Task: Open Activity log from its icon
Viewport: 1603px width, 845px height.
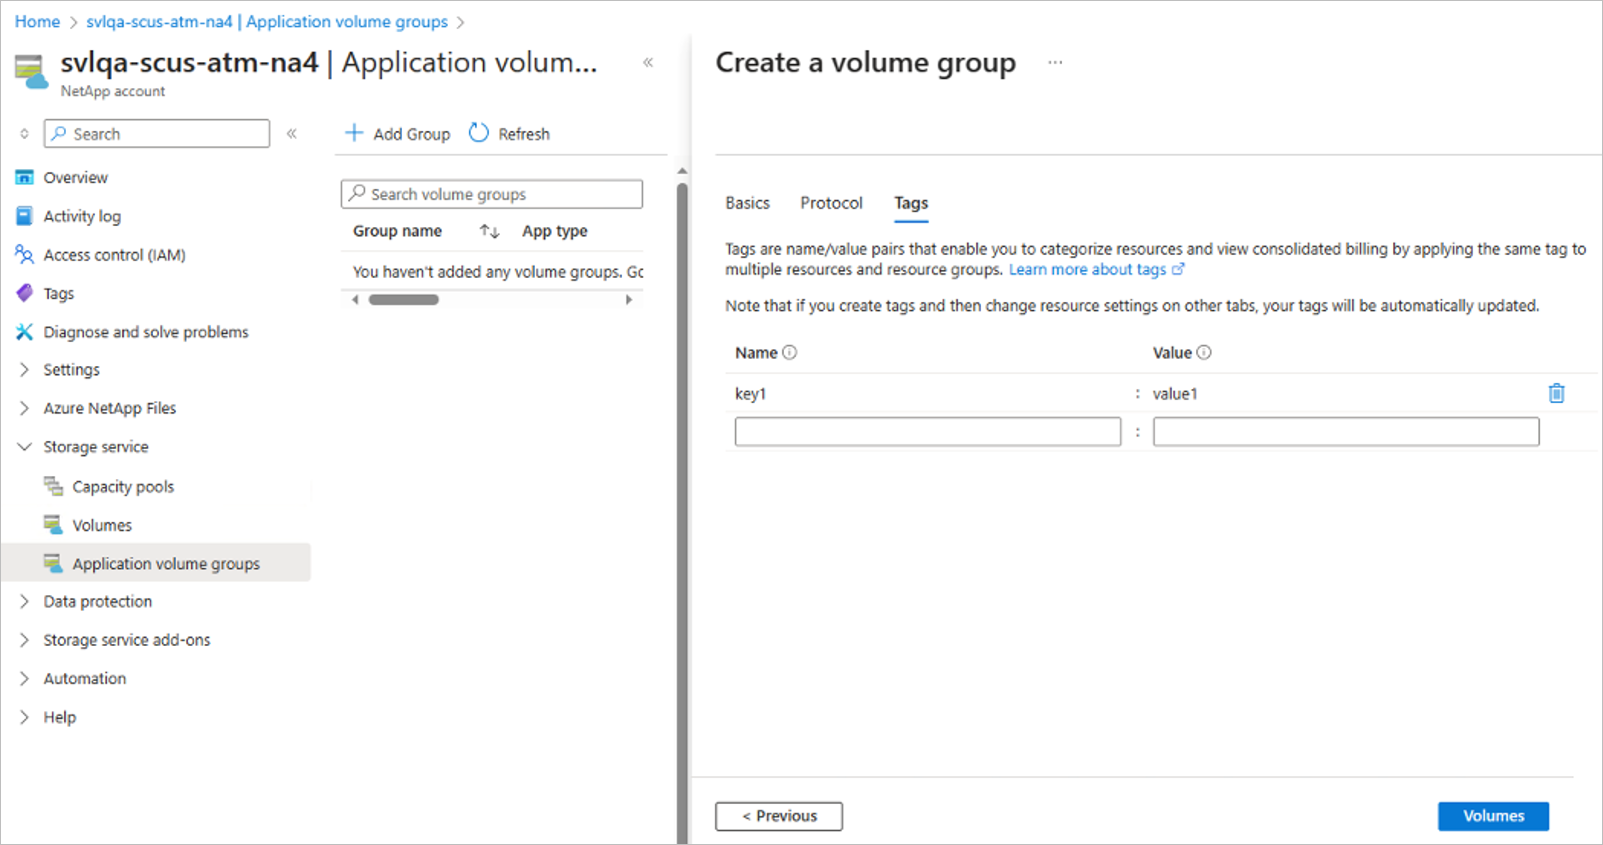Action: click(x=25, y=216)
